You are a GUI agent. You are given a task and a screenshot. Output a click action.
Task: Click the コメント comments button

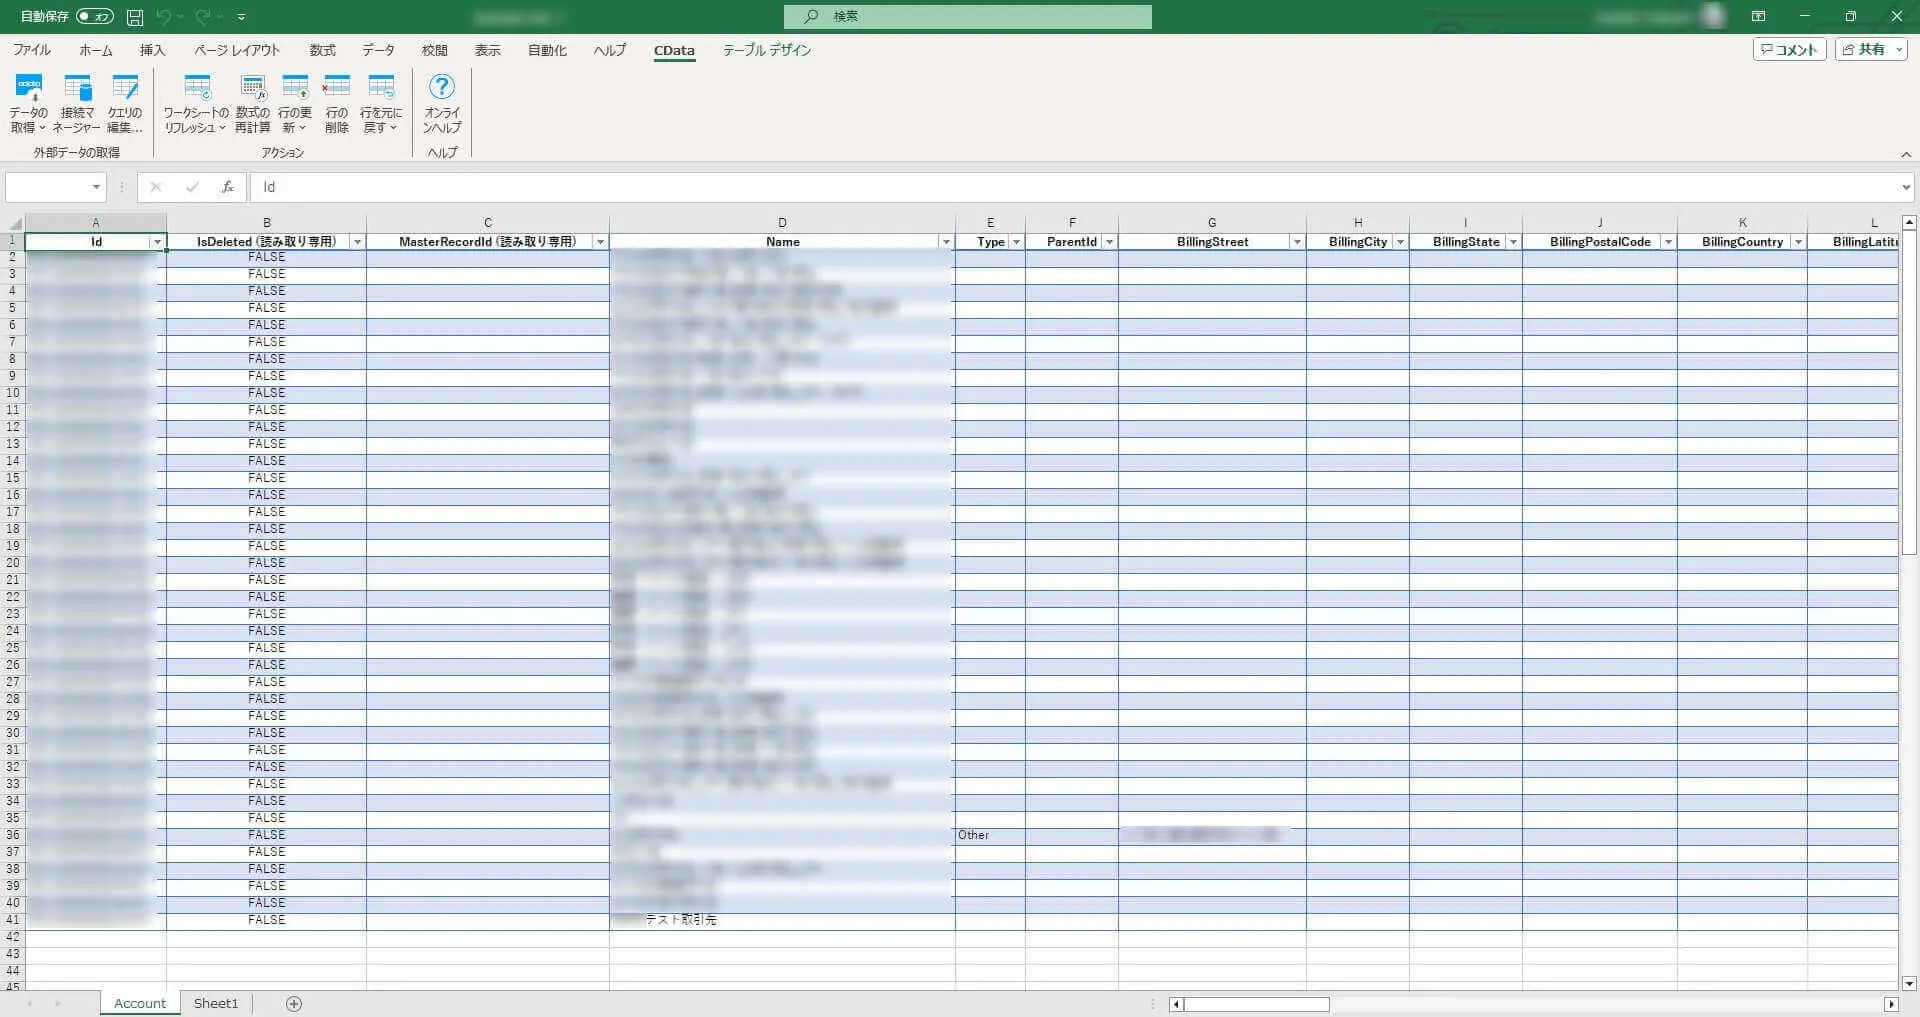[x=1789, y=49]
